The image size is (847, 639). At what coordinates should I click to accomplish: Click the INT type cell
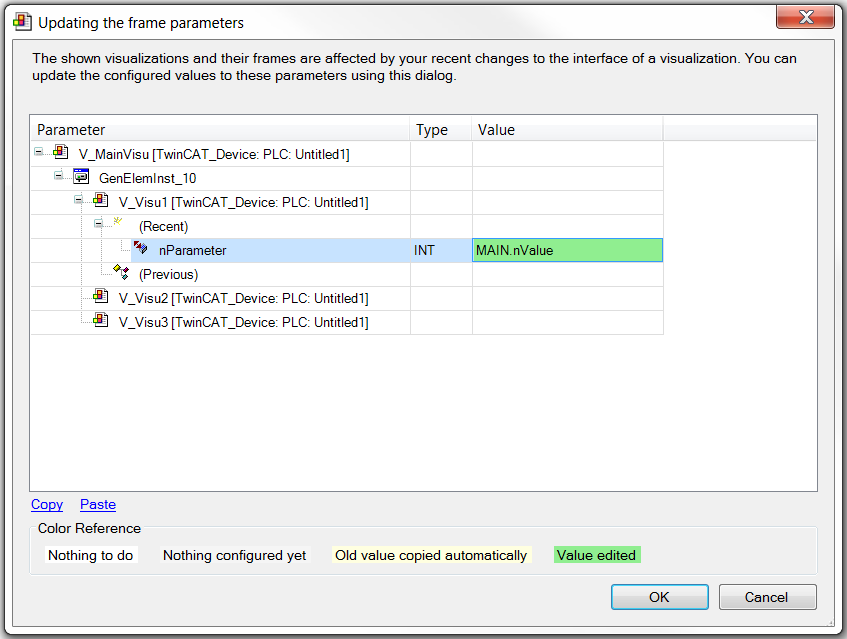441,251
